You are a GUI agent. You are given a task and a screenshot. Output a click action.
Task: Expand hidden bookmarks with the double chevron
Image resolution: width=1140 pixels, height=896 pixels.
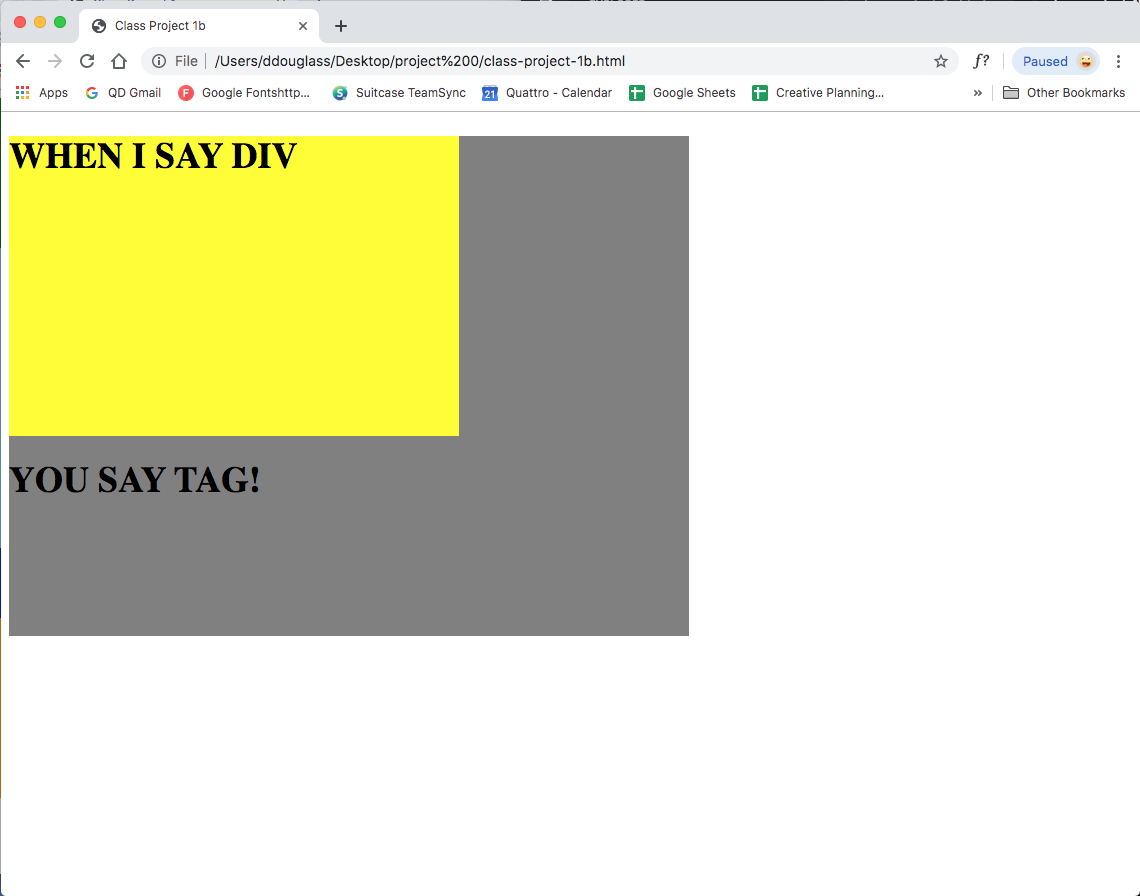(978, 92)
